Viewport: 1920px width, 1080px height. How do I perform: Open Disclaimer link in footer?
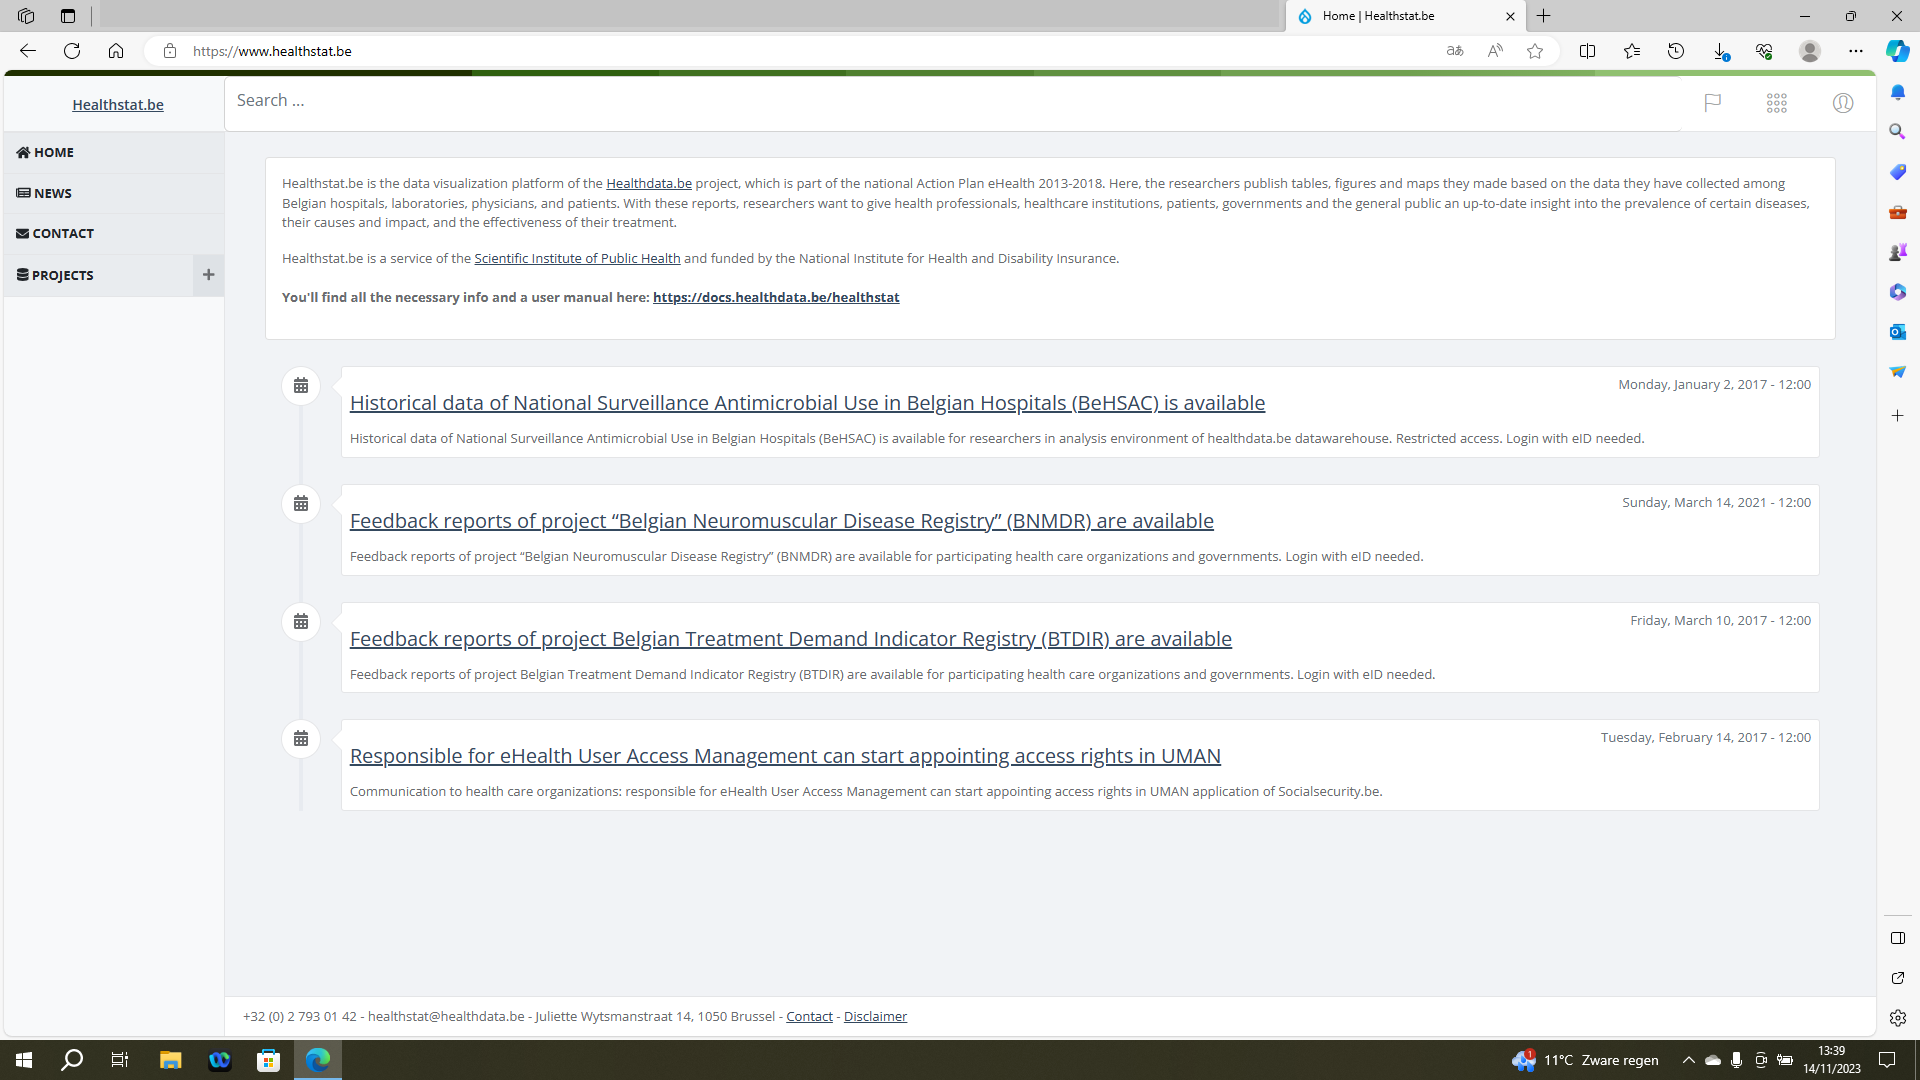point(875,1016)
